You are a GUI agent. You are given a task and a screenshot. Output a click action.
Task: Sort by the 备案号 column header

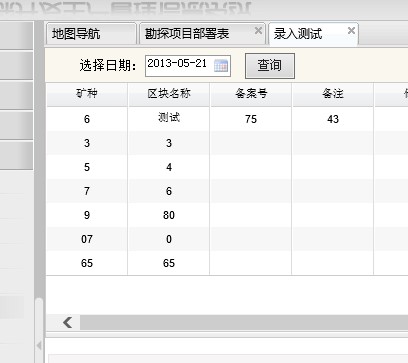pyautogui.click(x=251, y=94)
